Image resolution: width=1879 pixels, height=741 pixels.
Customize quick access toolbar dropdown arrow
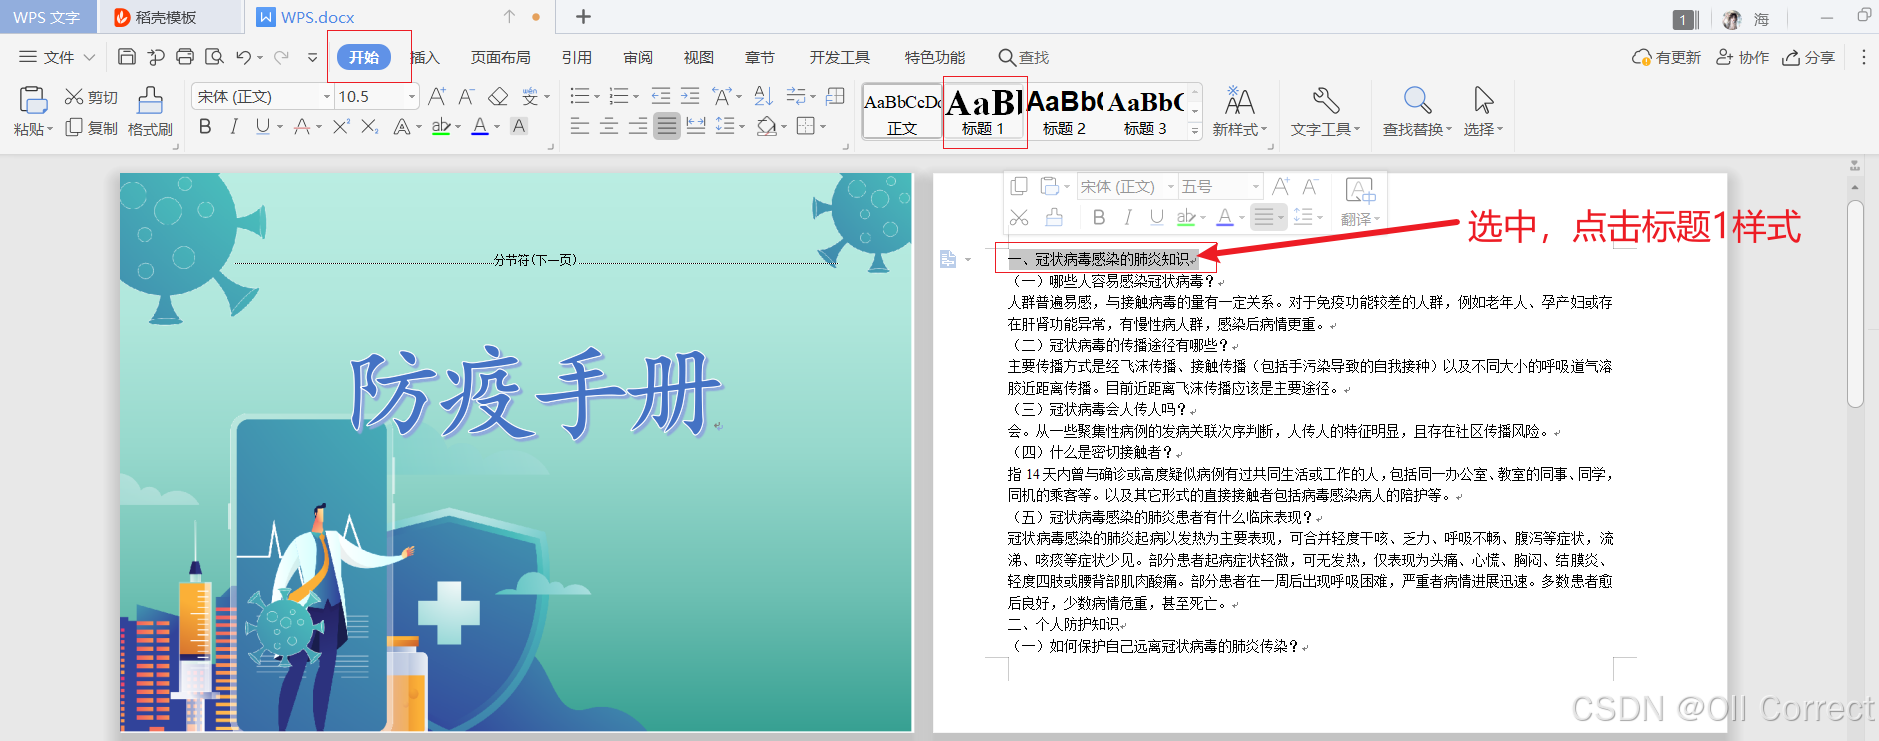(x=312, y=58)
